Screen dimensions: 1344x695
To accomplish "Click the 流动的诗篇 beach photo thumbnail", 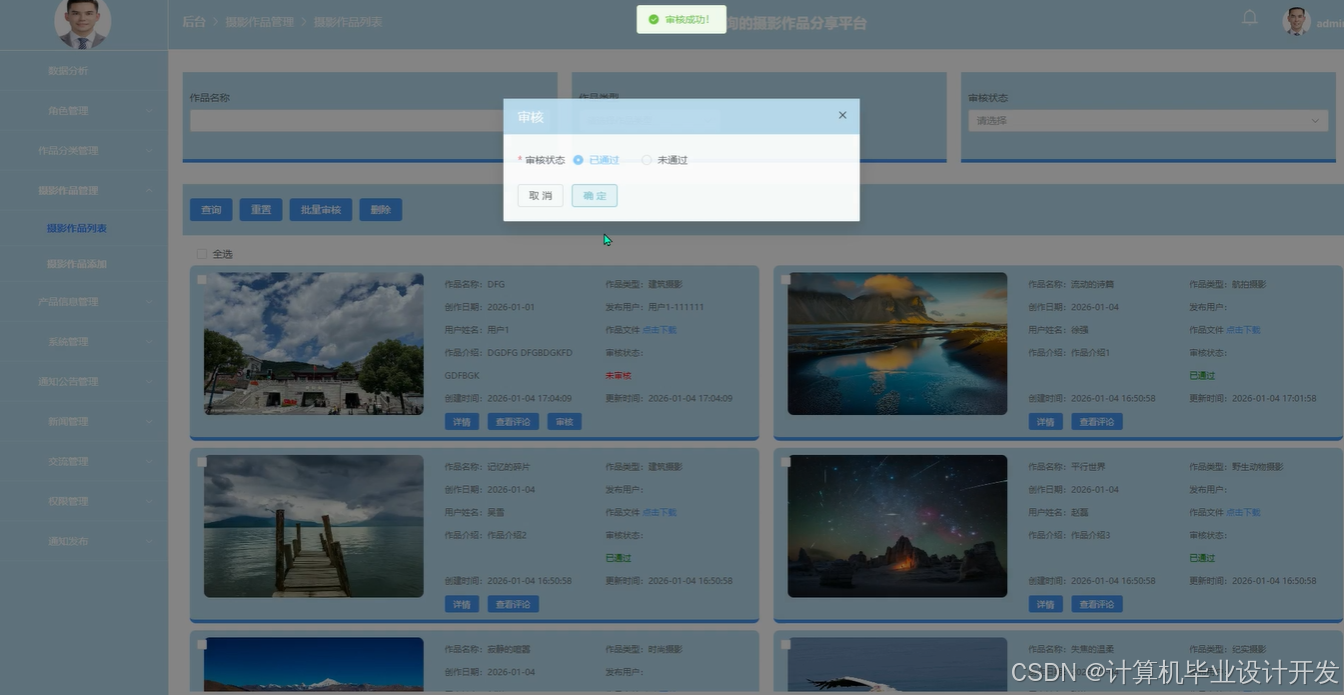I will 898,343.
